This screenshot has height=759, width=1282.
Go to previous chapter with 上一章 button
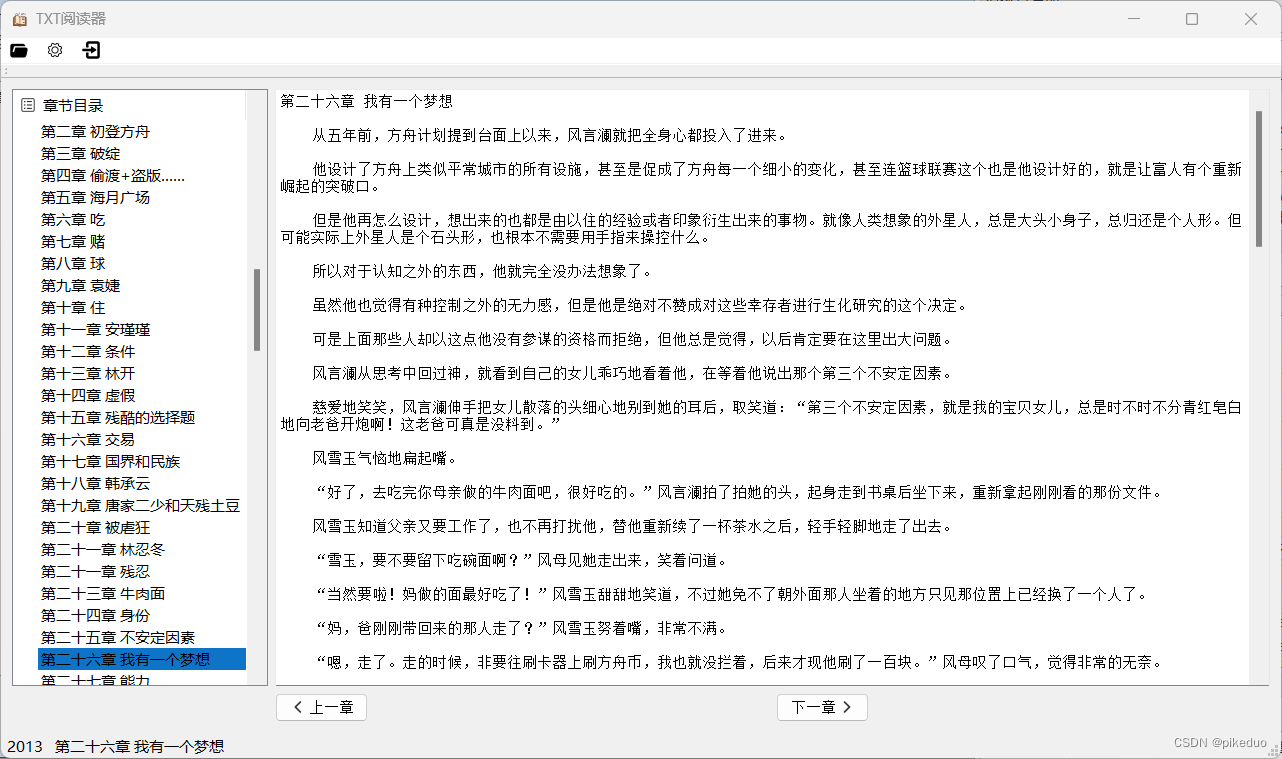point(321,707)
